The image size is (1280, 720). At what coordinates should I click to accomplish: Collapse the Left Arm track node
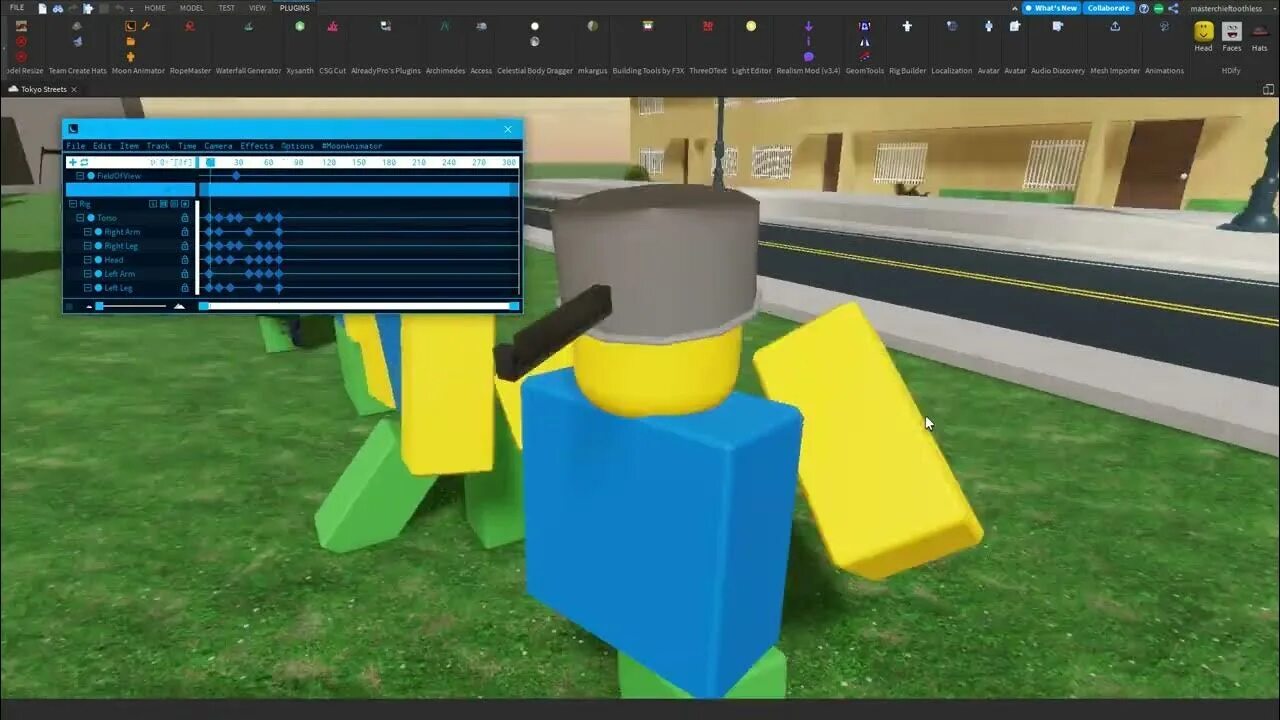(88, 274)
